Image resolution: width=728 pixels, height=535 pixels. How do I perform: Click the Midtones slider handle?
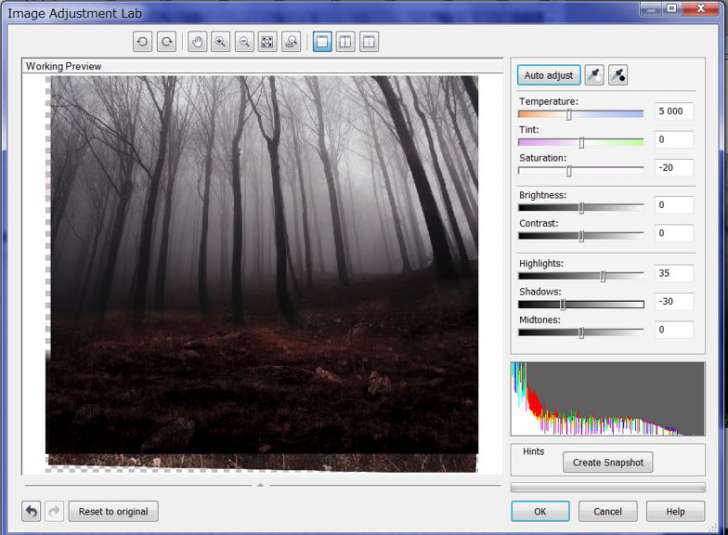581,333
